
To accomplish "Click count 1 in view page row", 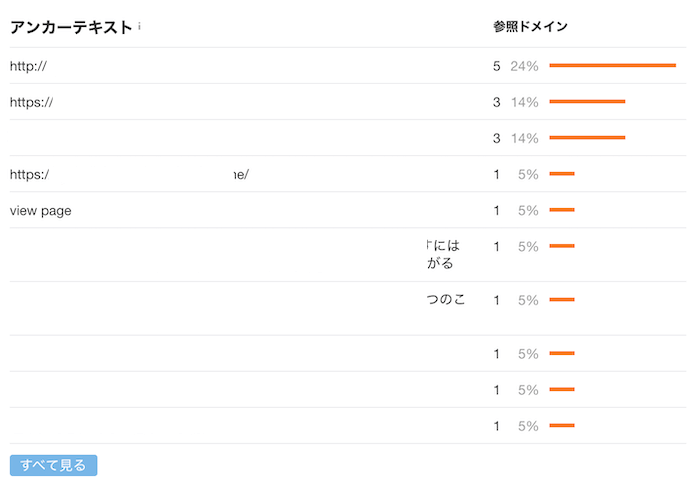I will (496, 211).
